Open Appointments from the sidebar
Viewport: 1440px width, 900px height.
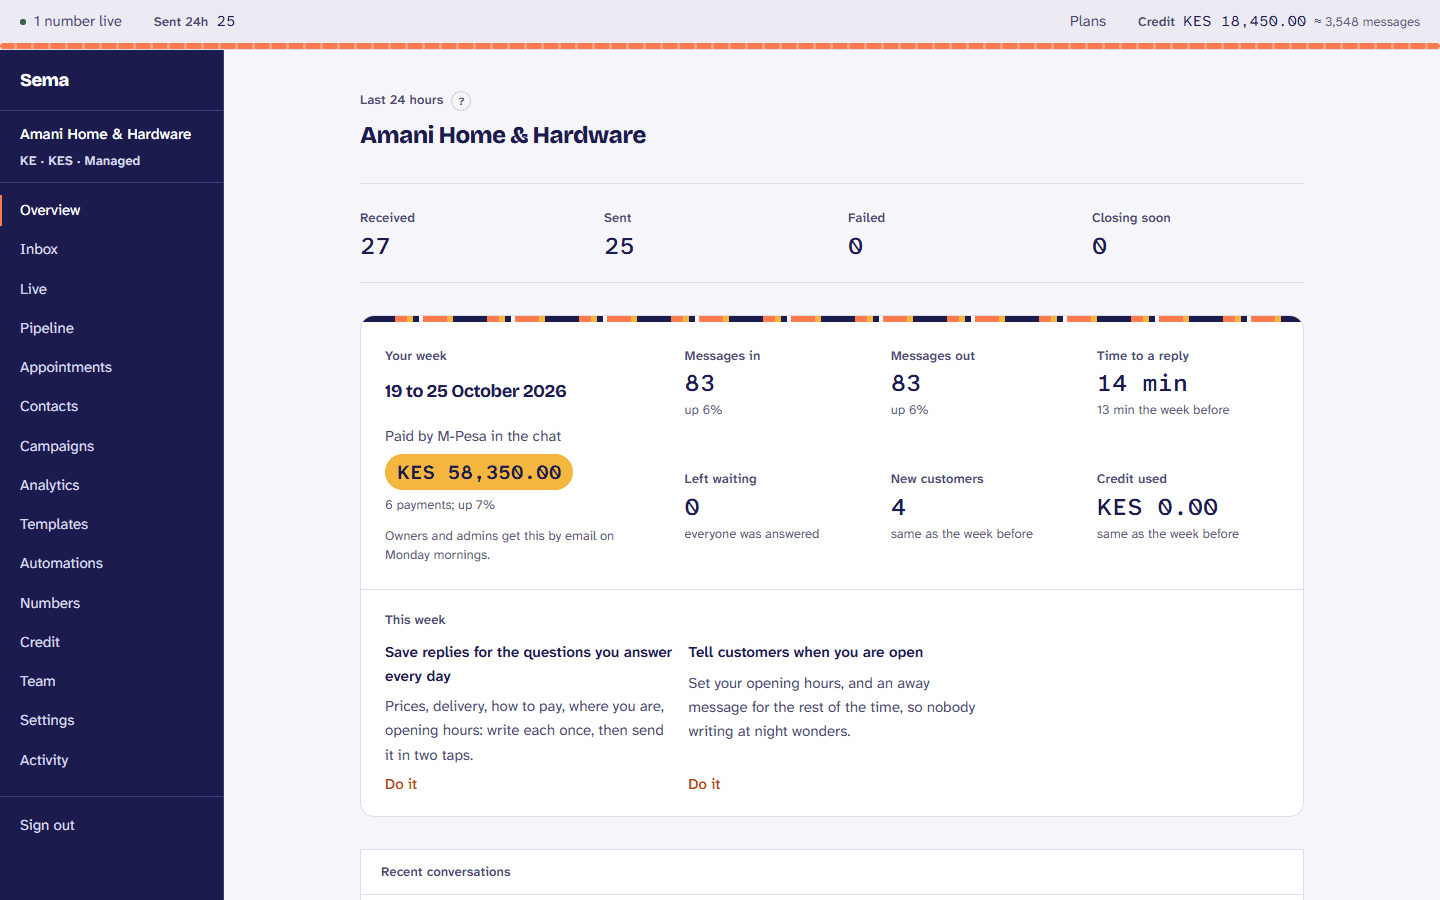(x=112, y=367)
